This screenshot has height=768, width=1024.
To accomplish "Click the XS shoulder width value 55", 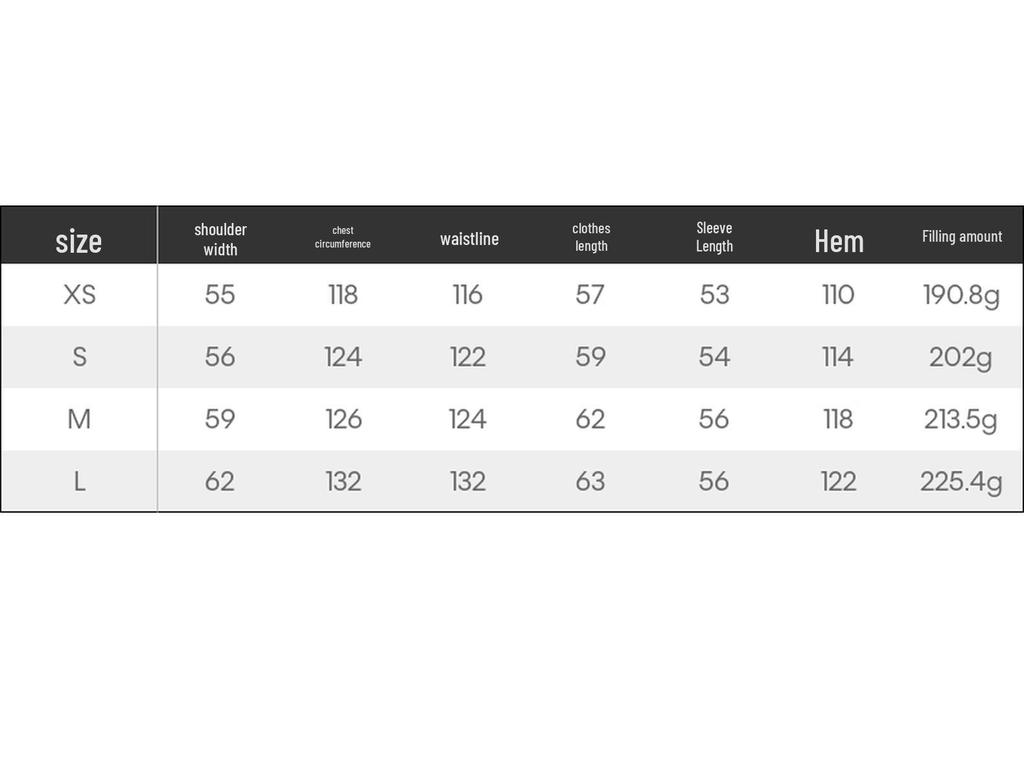I will pos(220,295).
